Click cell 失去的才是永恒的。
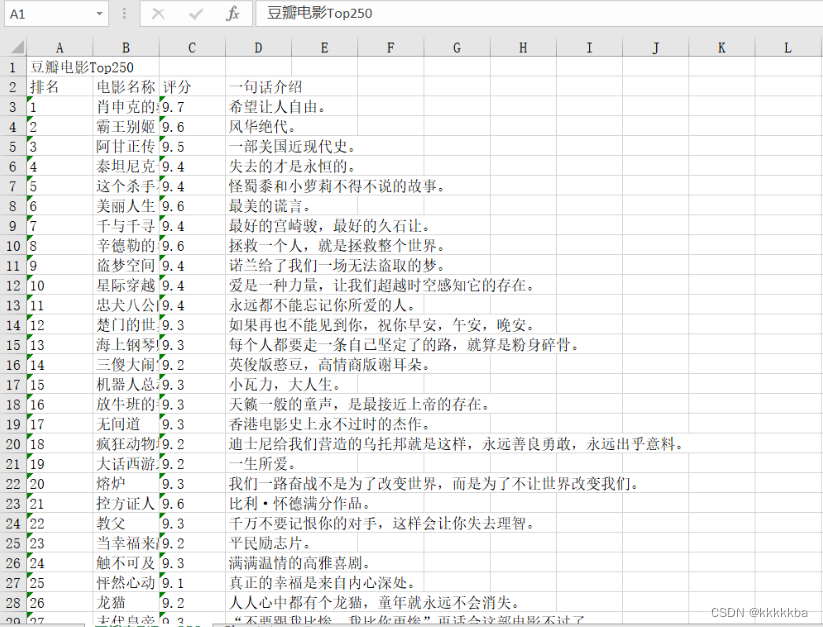Image resolution: width=823 pixels, height=627 pixels. pyautogui.click(x=292, y=166)
